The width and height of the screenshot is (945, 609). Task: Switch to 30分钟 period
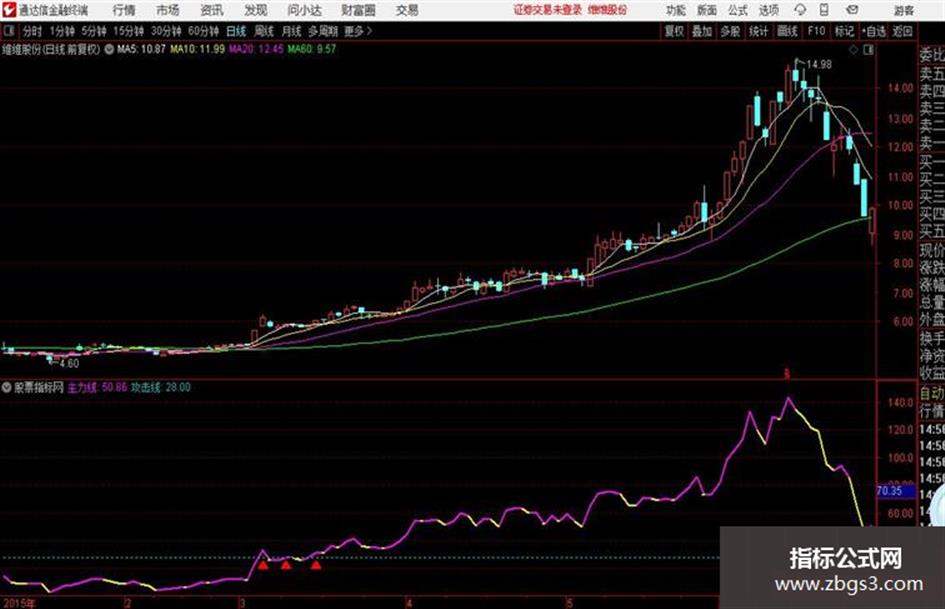point(166,31)
